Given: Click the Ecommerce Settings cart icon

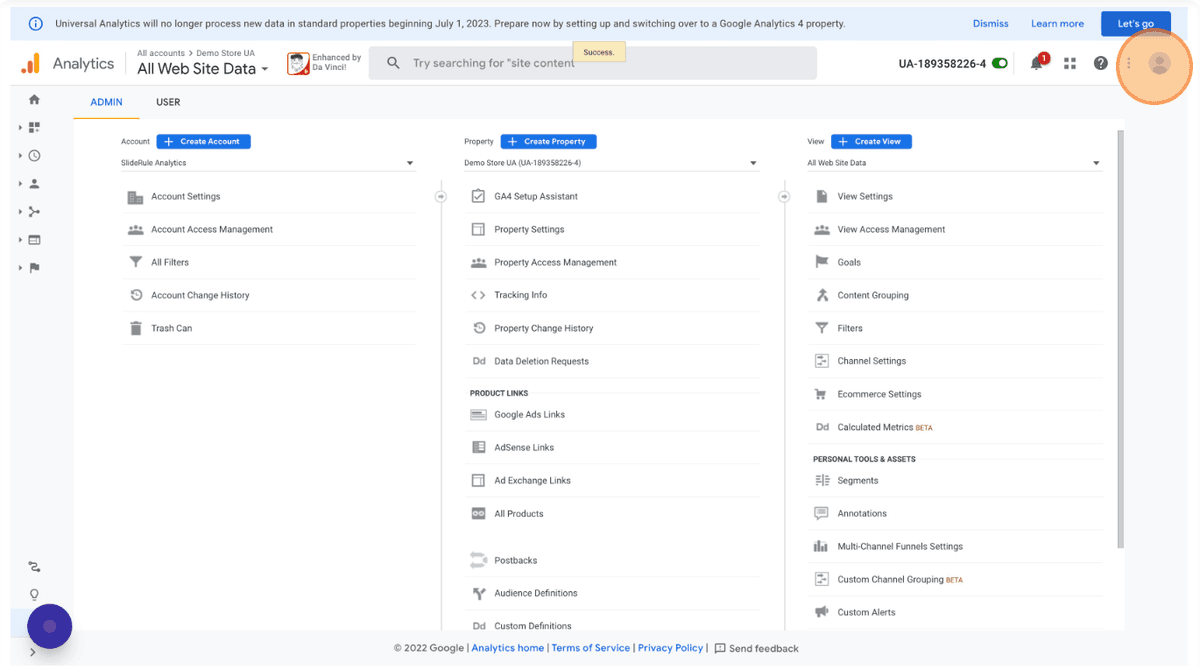Looking at the screenshot, I should 822,394.
